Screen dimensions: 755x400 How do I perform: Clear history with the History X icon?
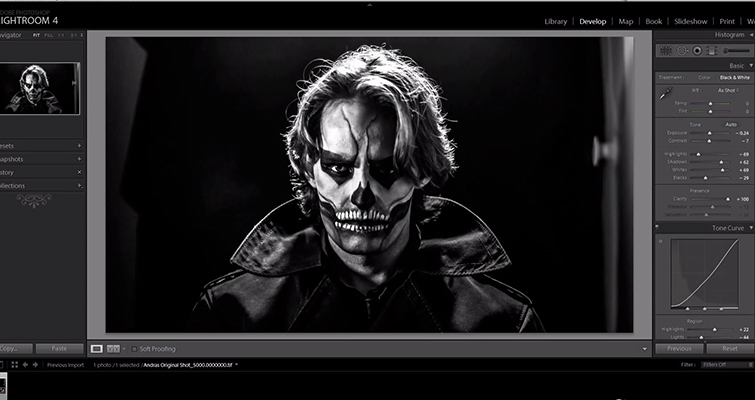79,172
